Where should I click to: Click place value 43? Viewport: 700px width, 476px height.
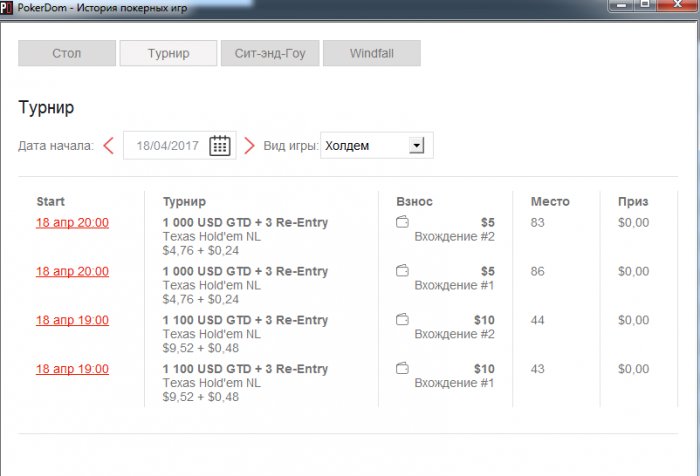538,369
